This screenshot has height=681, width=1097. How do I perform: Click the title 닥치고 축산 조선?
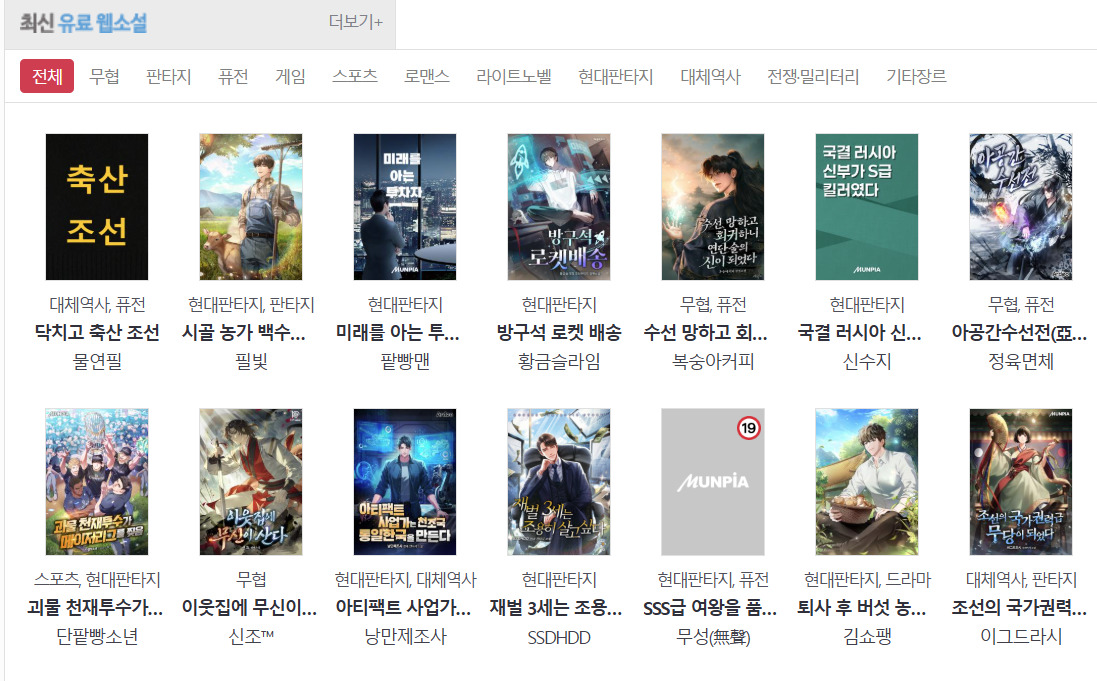click(x=97, y=332)
